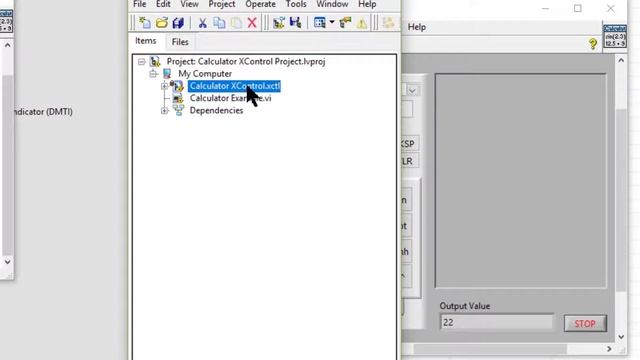Switch to the Files tab
The image size is (640, 360).
[x=180, y=42]
